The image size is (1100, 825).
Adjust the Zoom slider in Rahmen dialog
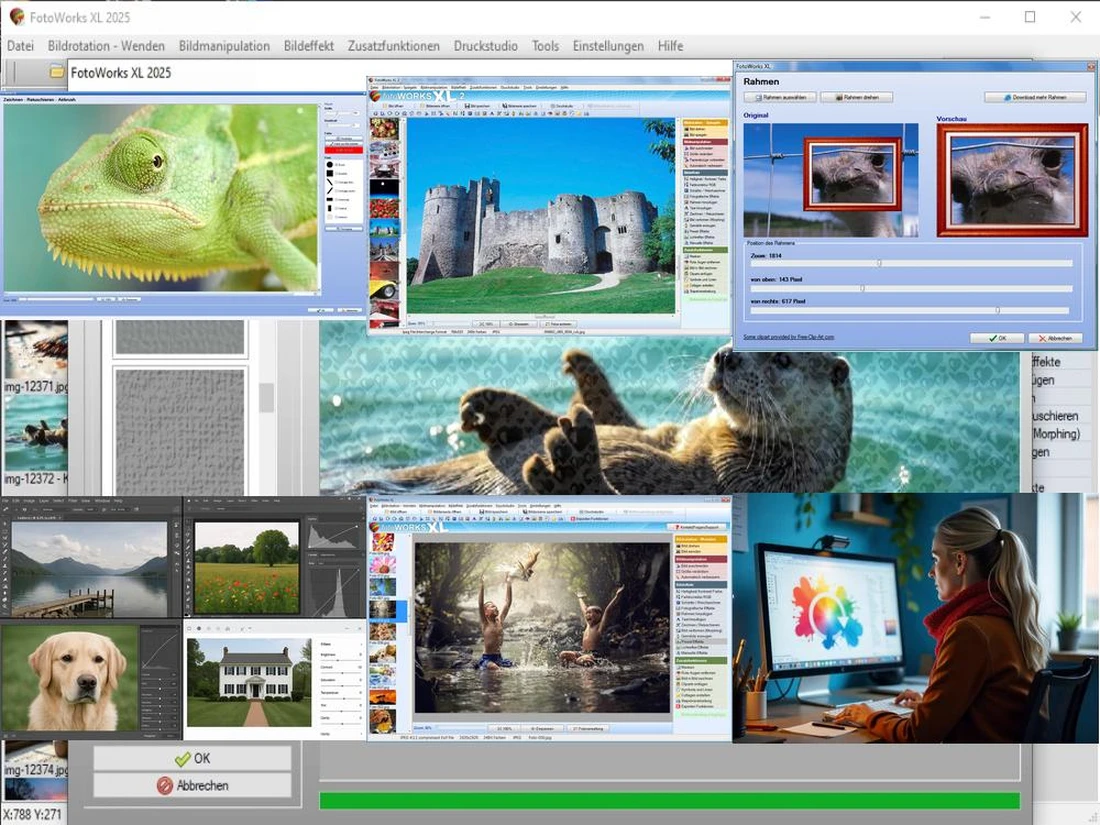click(879, 263)
